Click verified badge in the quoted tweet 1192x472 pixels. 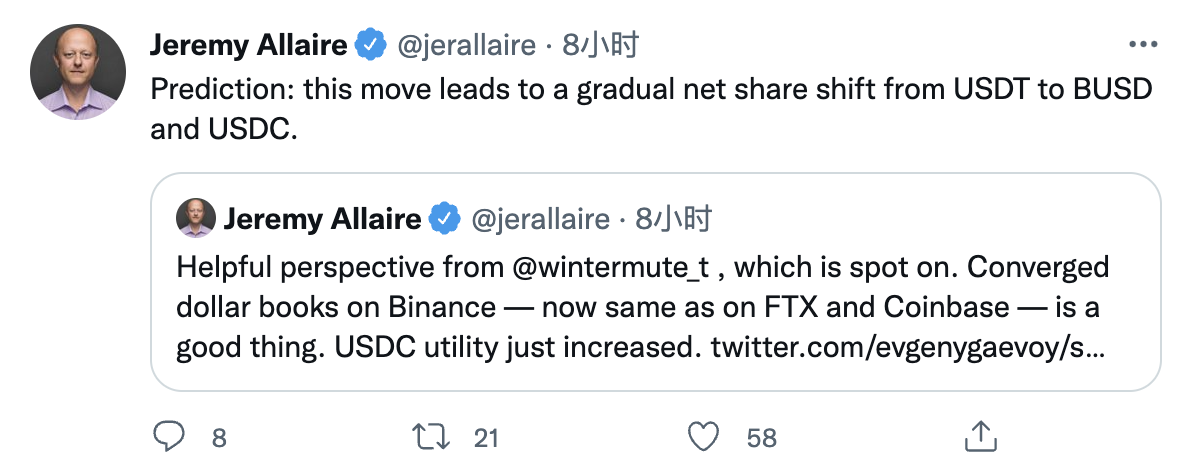[445, 219]
